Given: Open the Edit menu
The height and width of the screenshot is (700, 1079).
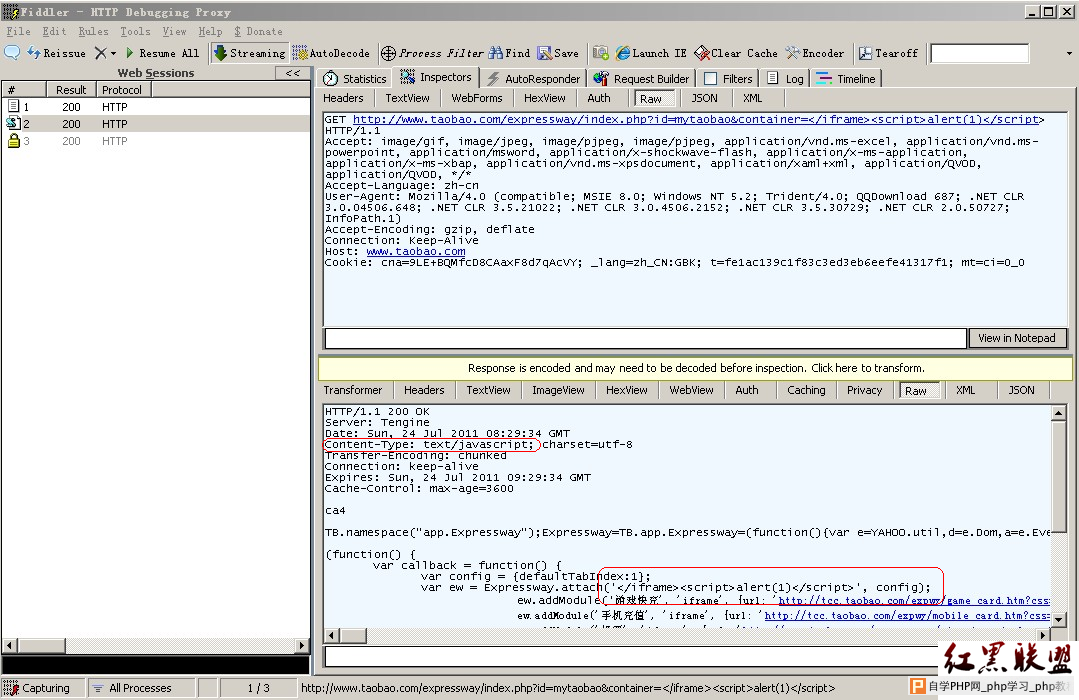Looking at the screenshot, I should [x=54, y=31].
